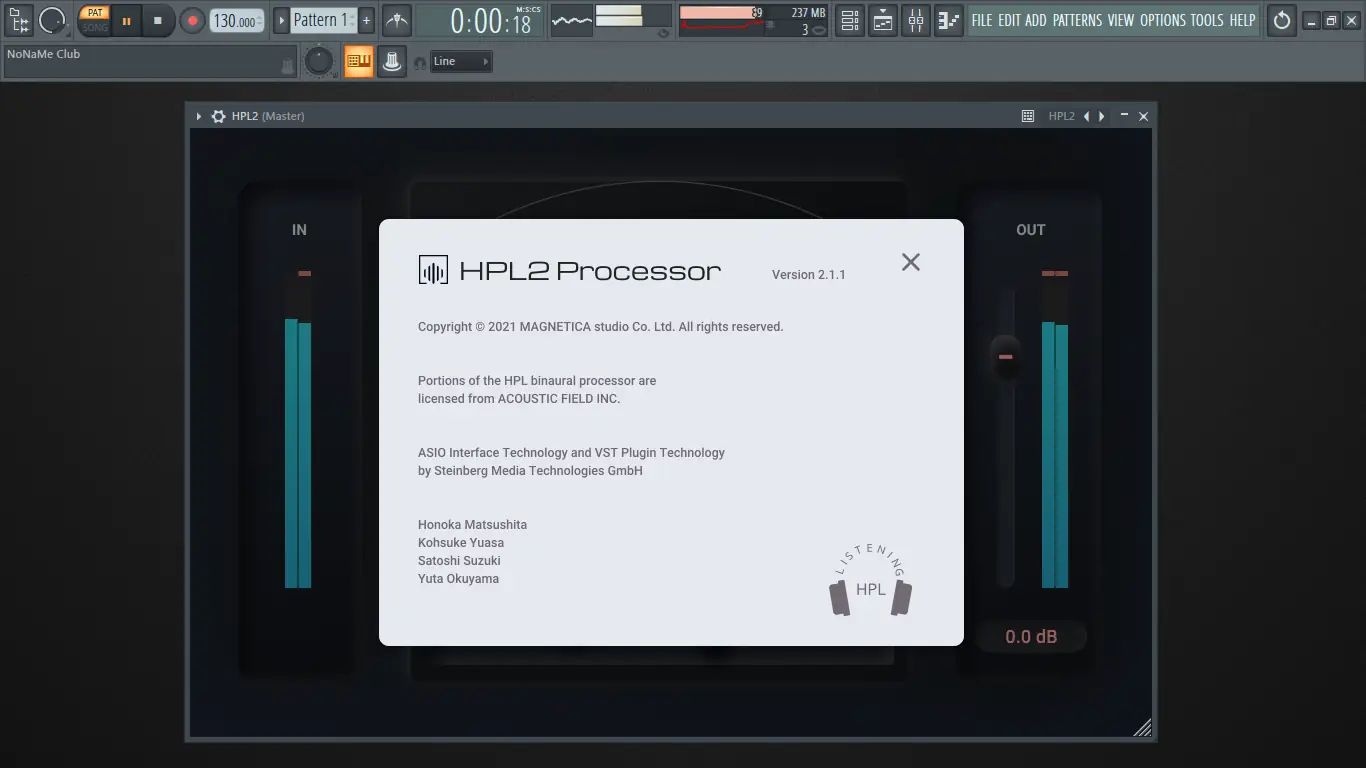Image resolution: width=1366 pixels, height=768 pixels.
Task: Click the multilink to controllers knob icon
Action: (x=392, y=61)
